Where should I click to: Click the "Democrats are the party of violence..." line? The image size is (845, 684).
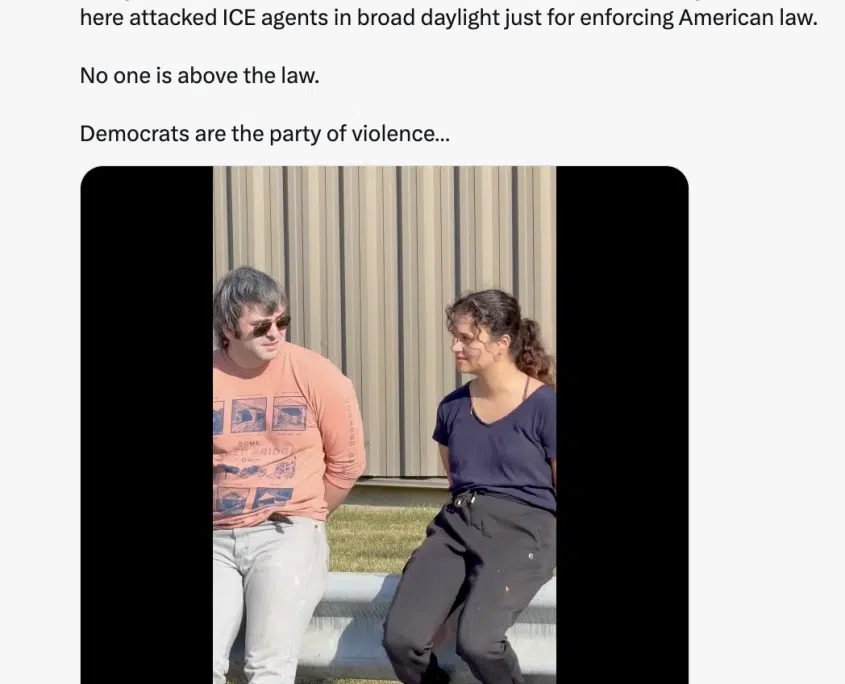coord(265,134)
